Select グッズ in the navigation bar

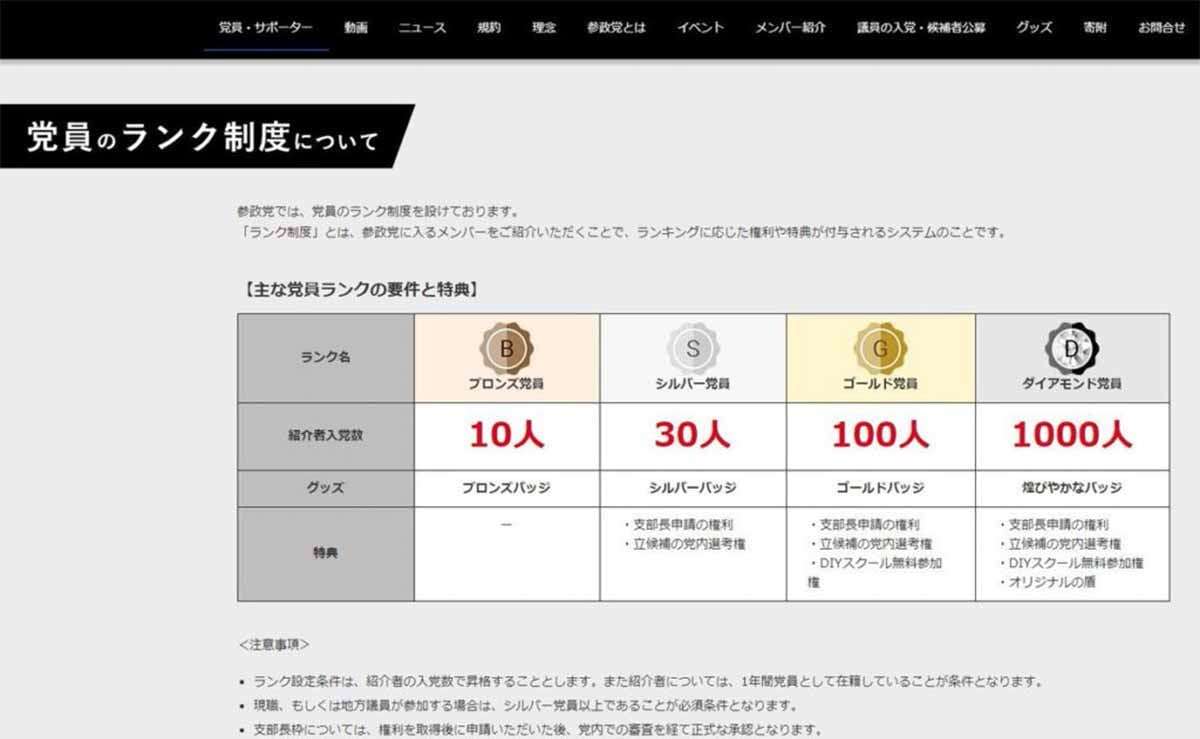point(1034,28)
